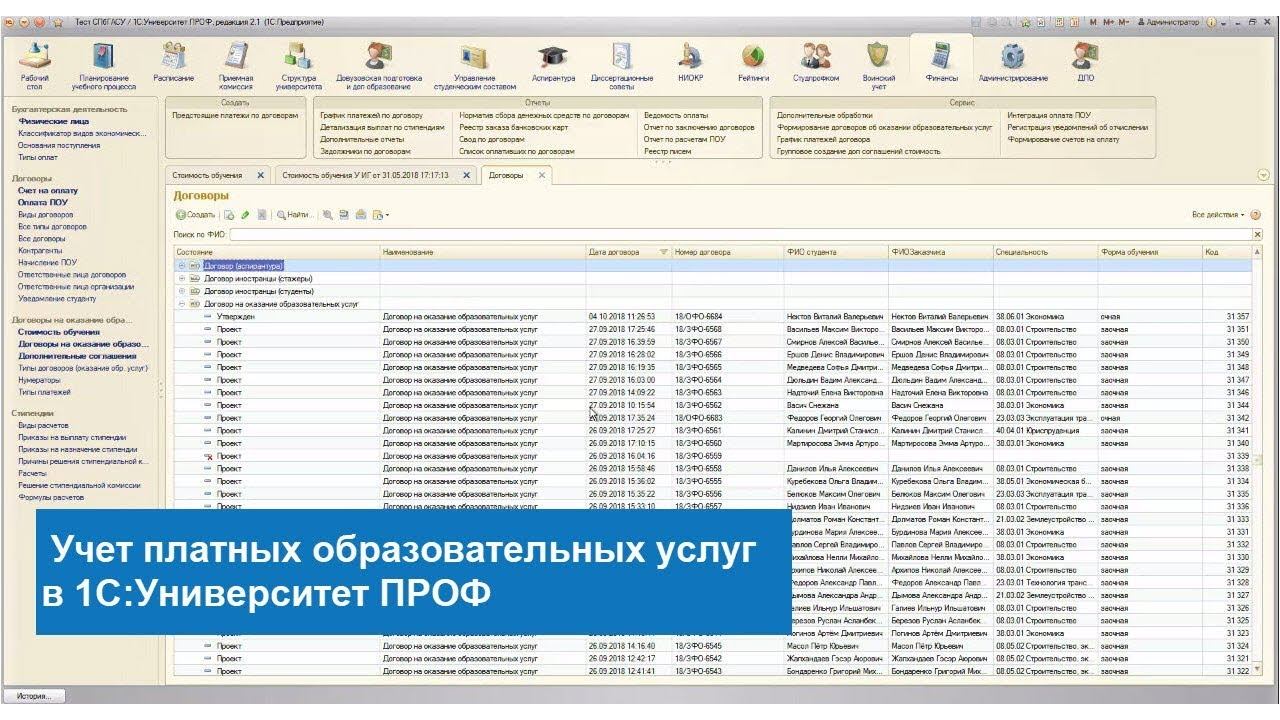The width and height of the screenshot is (1280, 720).
Task: Open the НИОКР section
Action: [690, 60]
